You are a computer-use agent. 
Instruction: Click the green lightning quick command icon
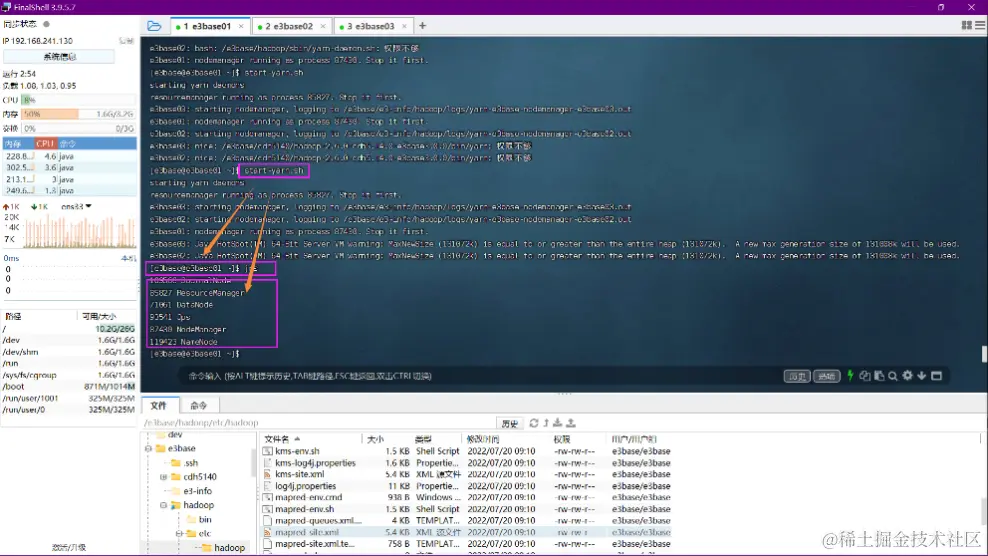coord(850,376)
